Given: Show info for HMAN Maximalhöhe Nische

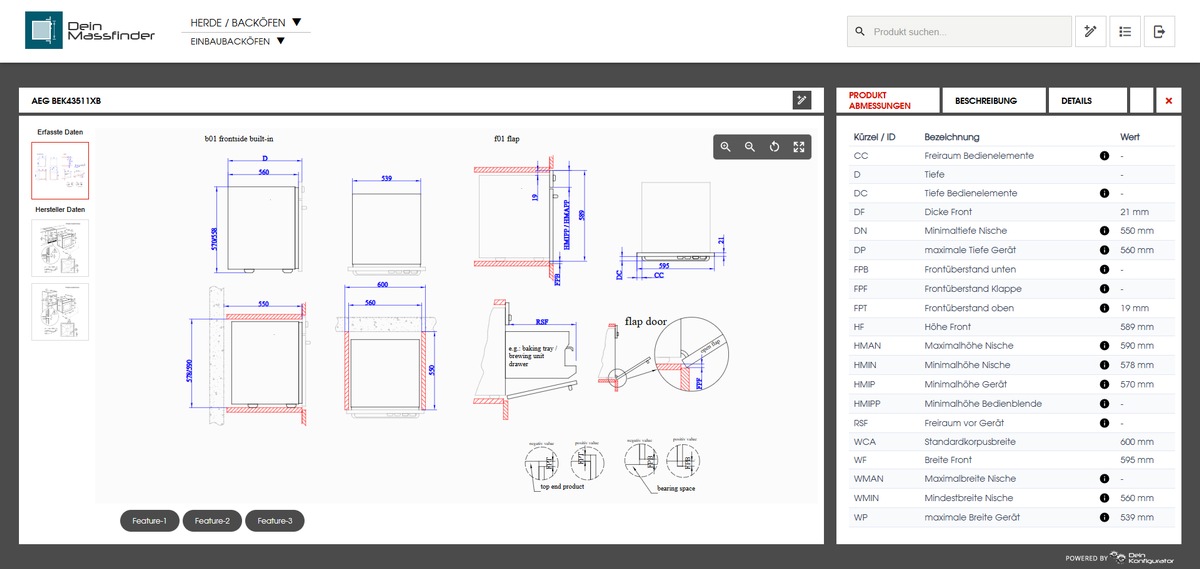Looking at the screenshot, I should 1104,346.
